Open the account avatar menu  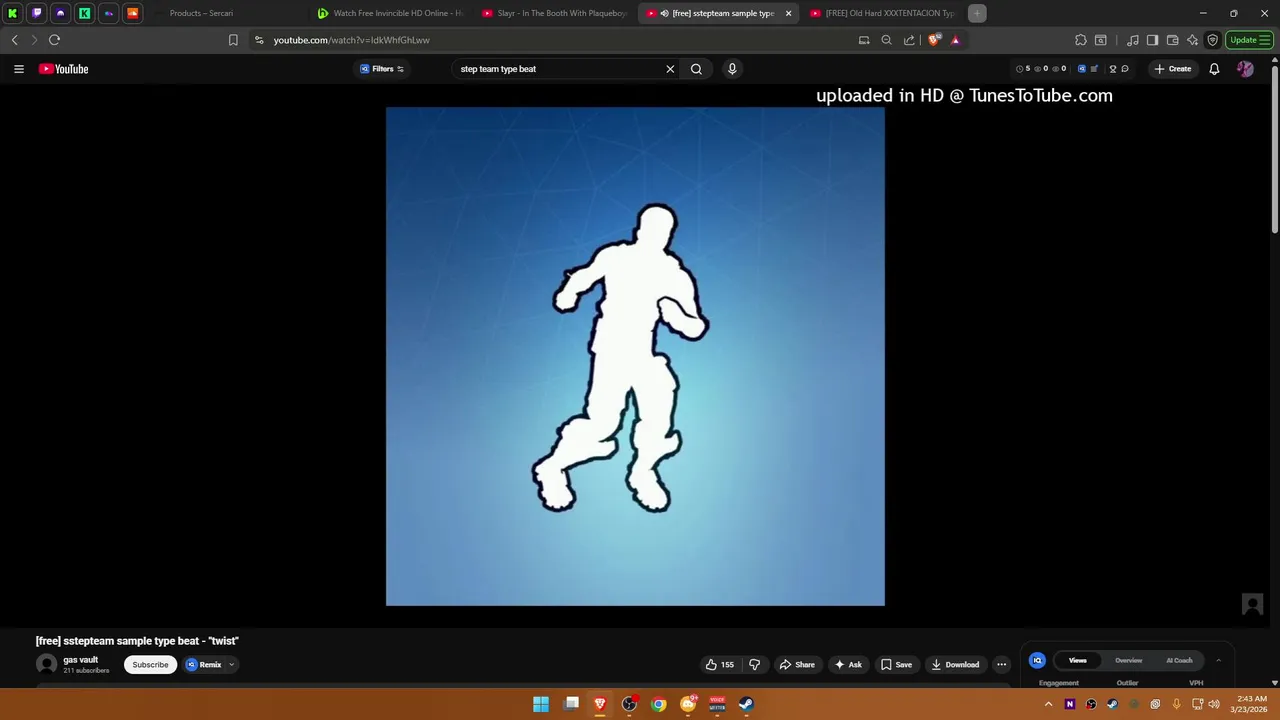coord(1245,69)
